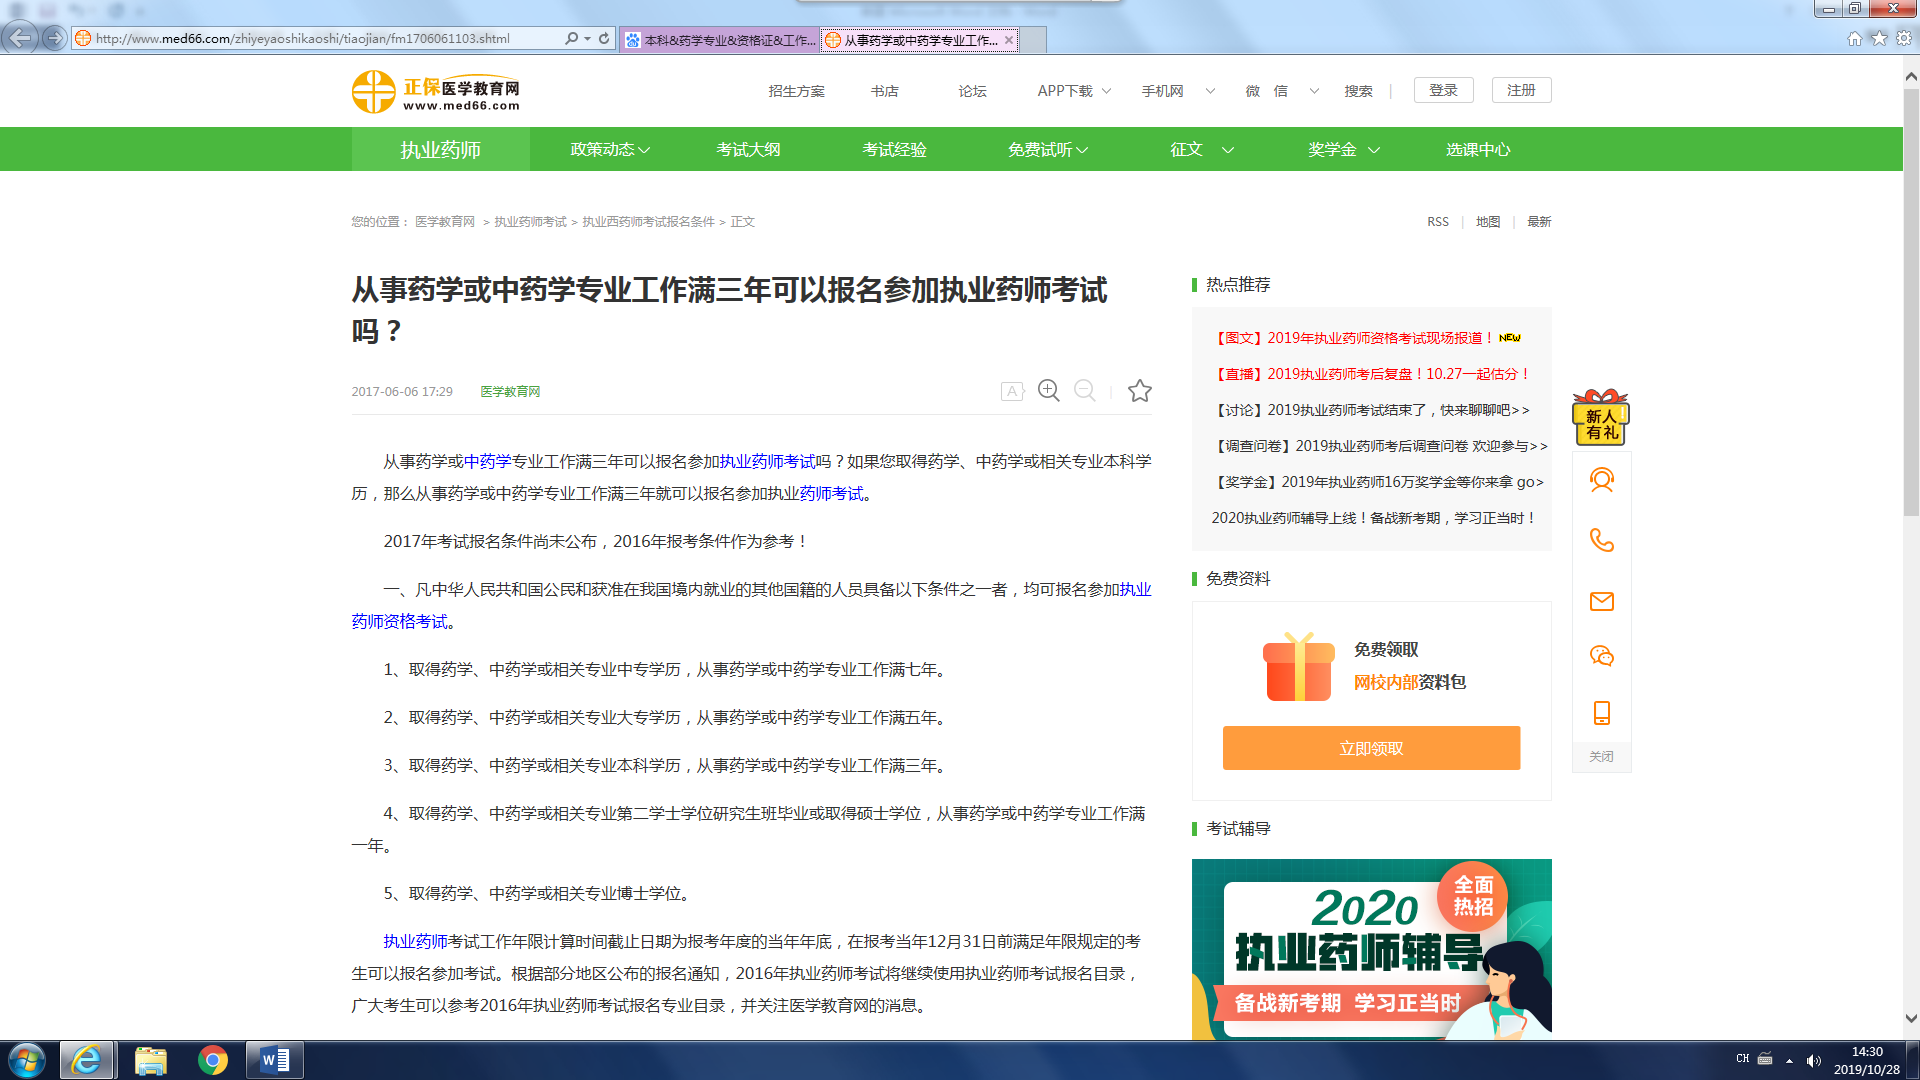Click the phone icon in floating sidebar

pos(1601,541)
